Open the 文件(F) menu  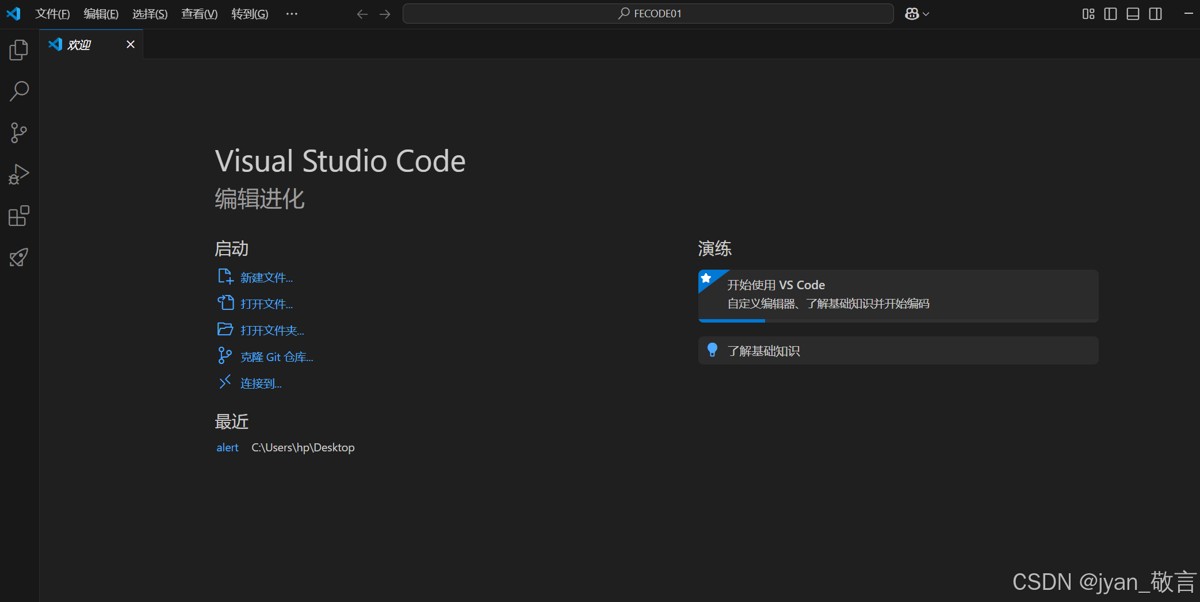click(x=52, y=14)
